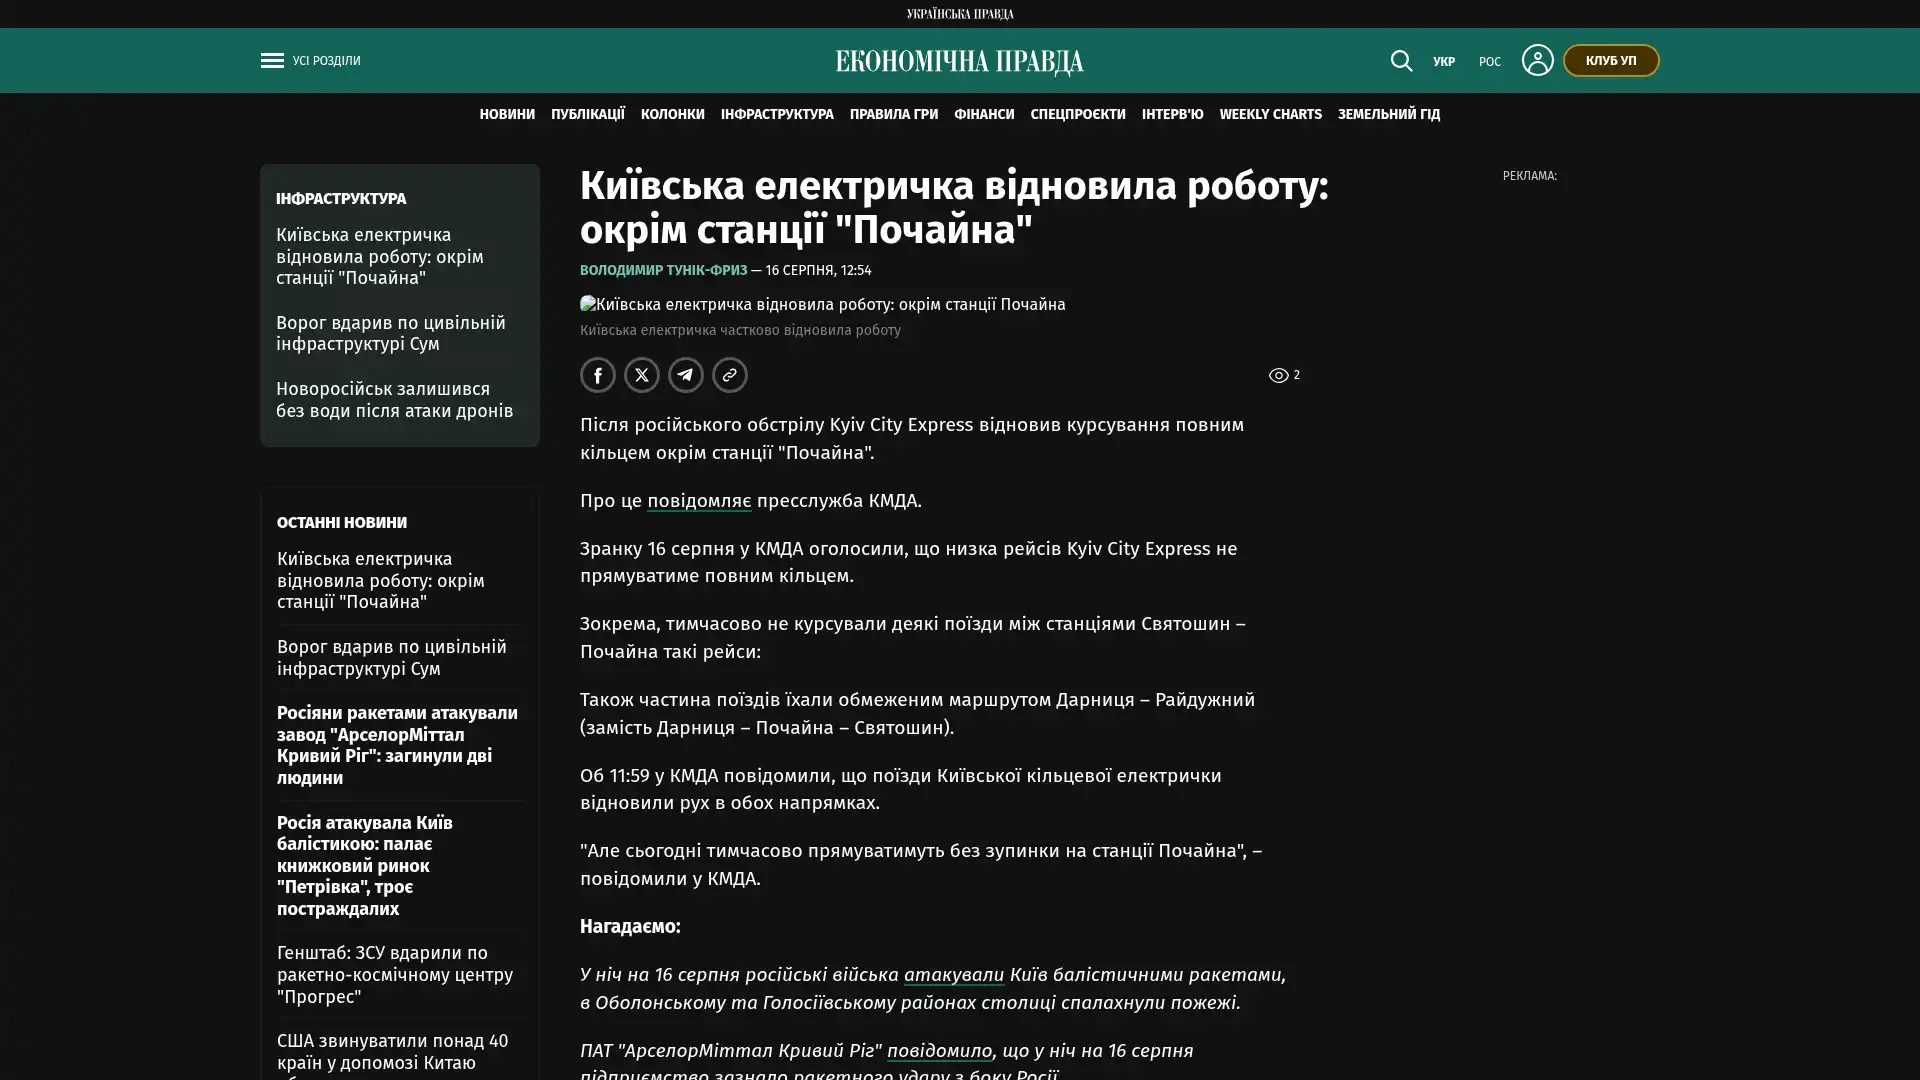The height and width of the screenshot is (1080, 1920).
Task: Open the Новини section
Action: 507,114
